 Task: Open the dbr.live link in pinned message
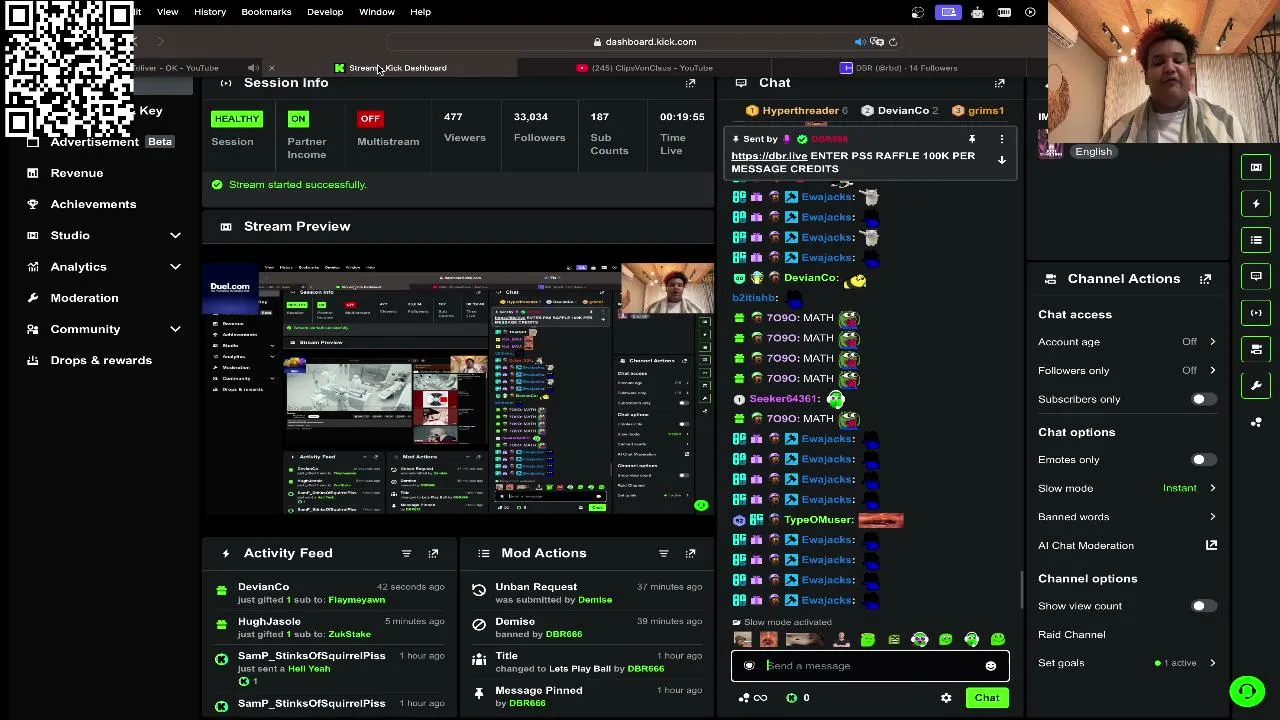(769, 156)
